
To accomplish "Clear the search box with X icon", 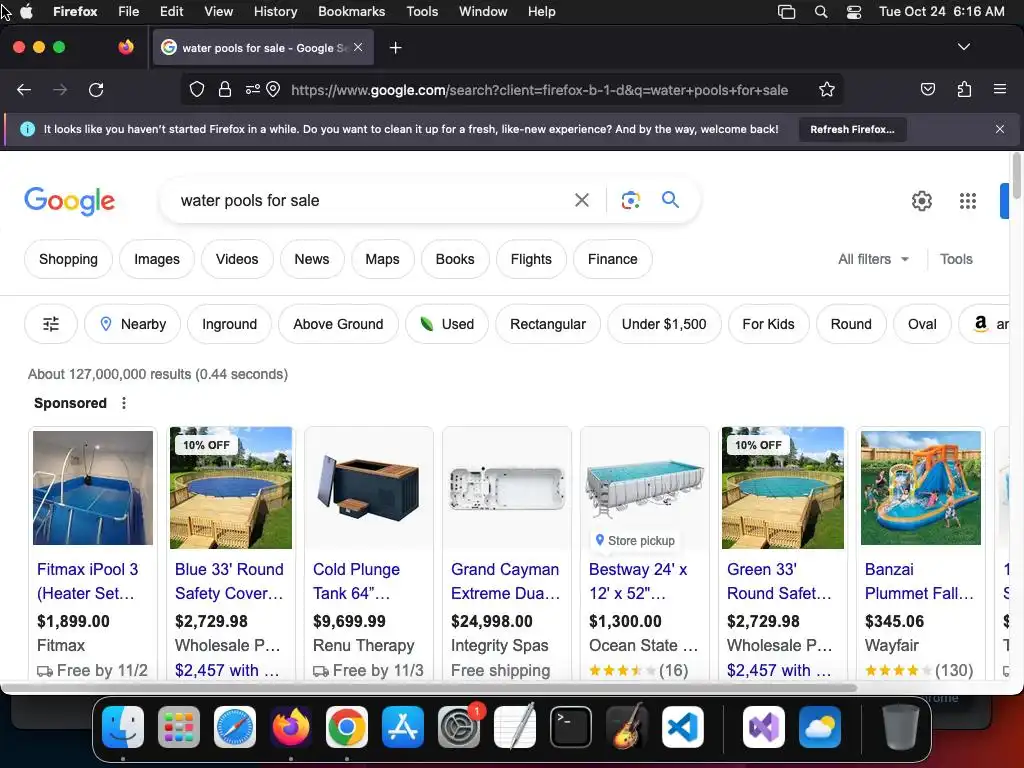I will pos(581,200).
